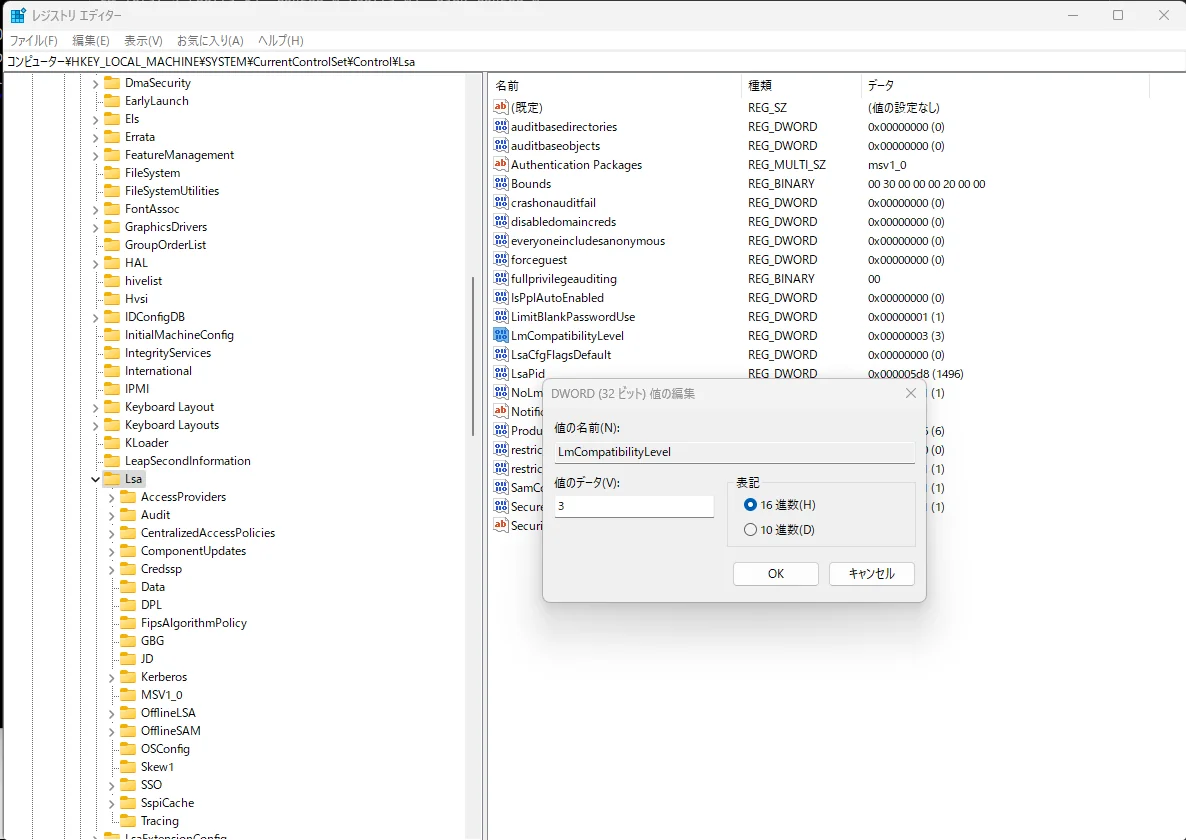The width and height of the screenshot is (1186, 840).
Task: Click the Kerberos folder icon
Action: click(128, 677)
